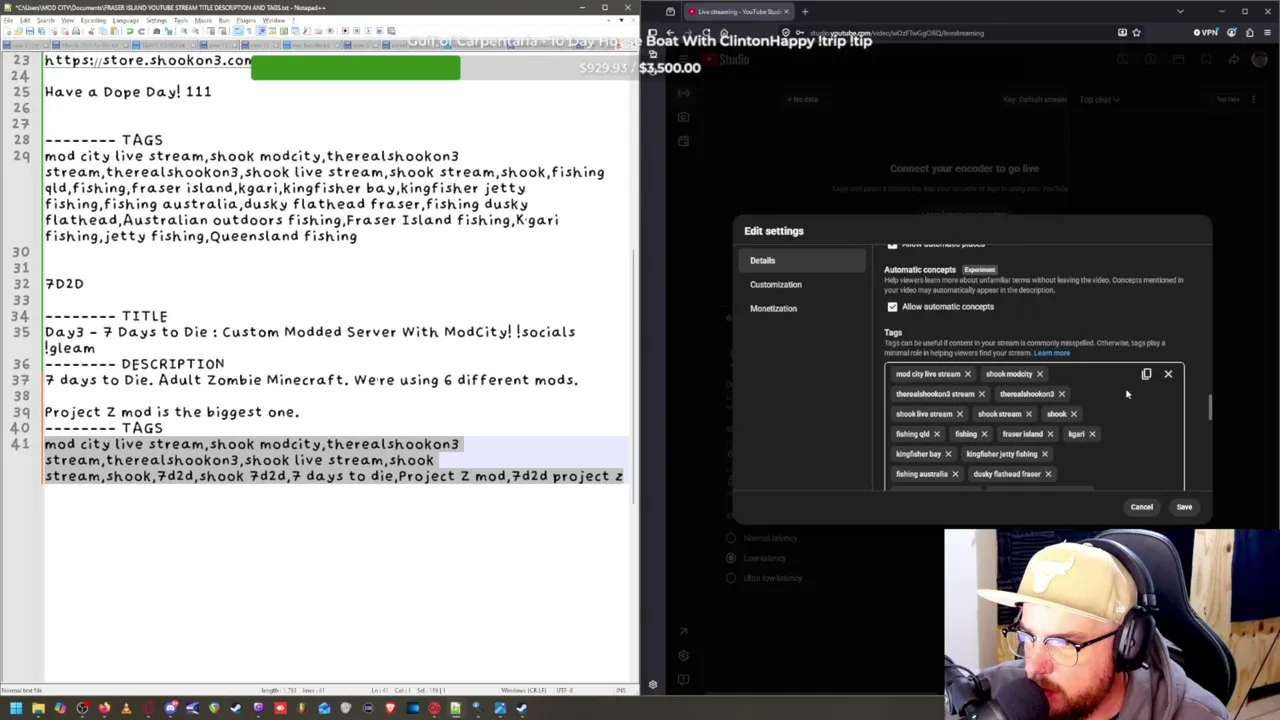Uncheck Allow automatic concepts
This screenshot has width=1280, height=720.
(892, 307)
